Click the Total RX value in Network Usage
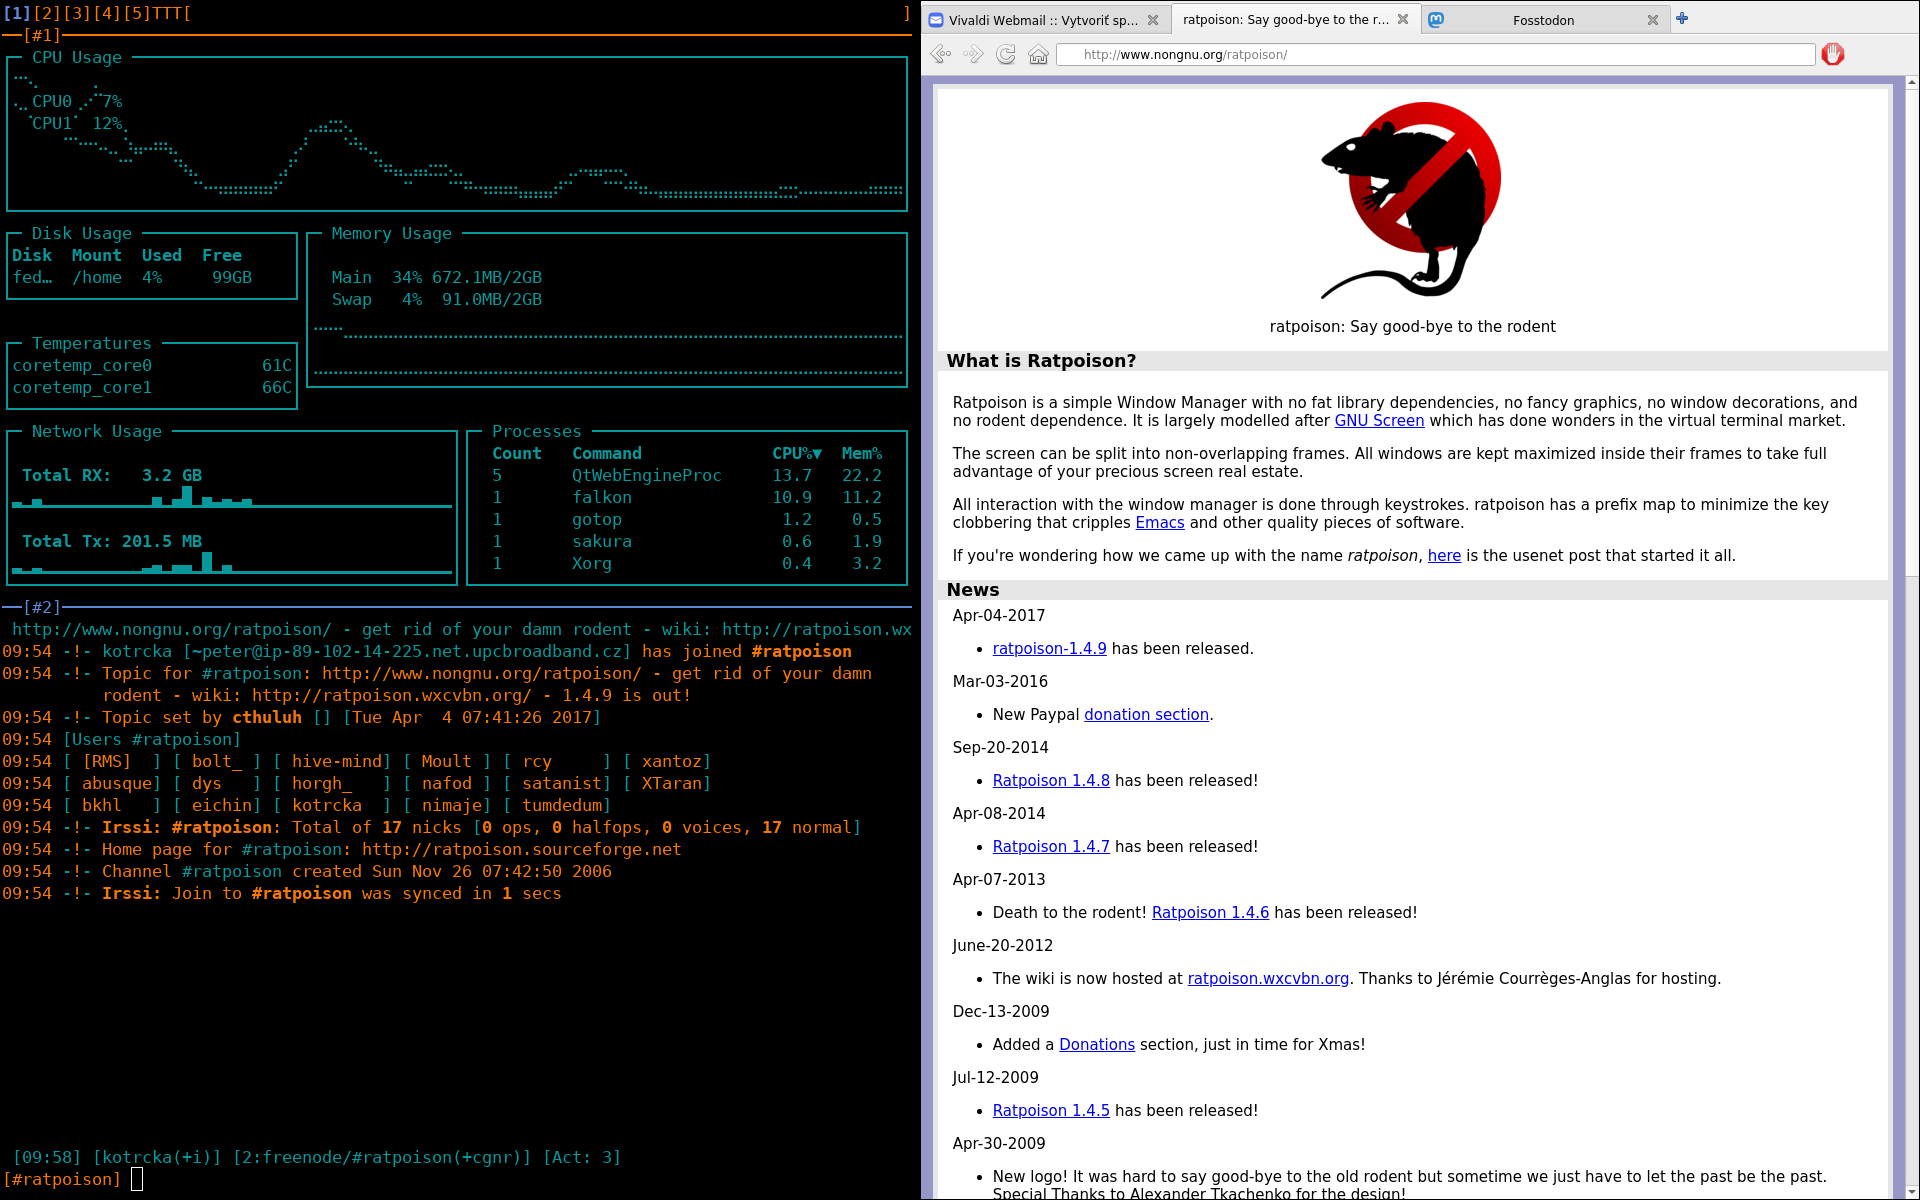The width and height of the screenshot is (1920, 1200). tap(172, 476)
